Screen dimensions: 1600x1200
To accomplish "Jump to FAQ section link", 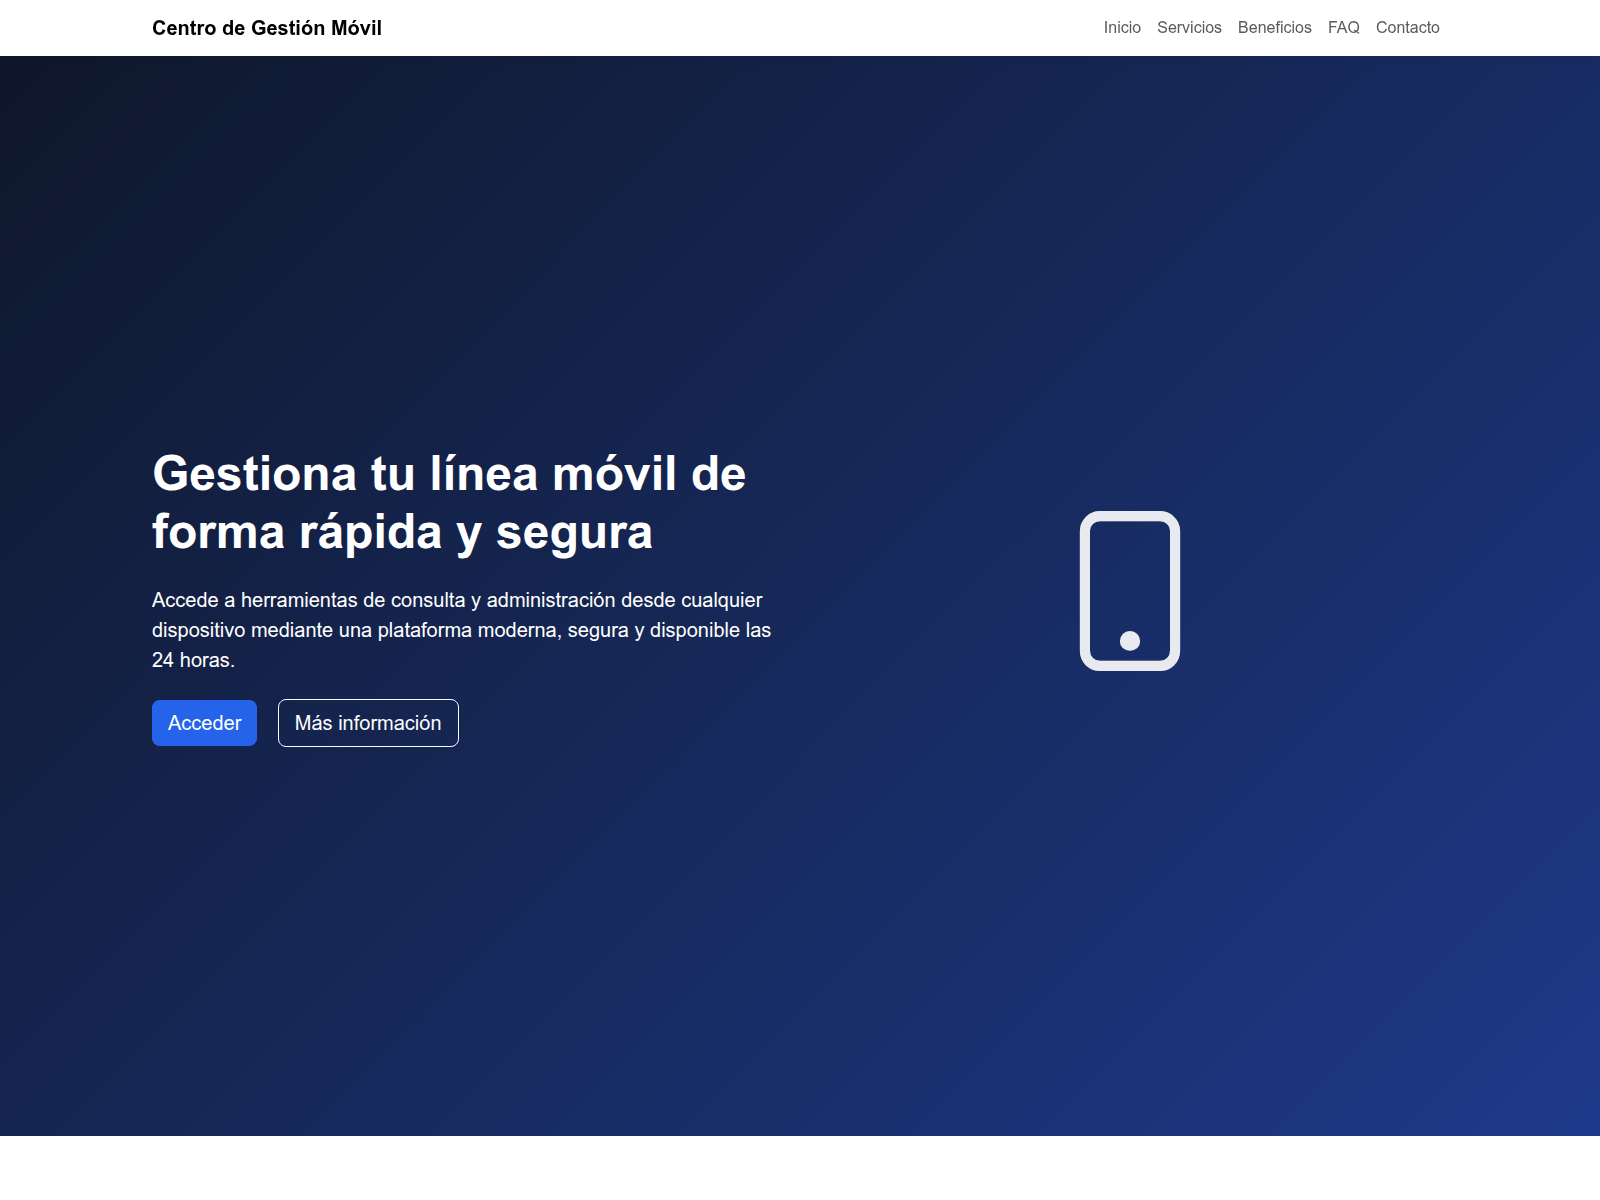I will [x=1343, y=28].
